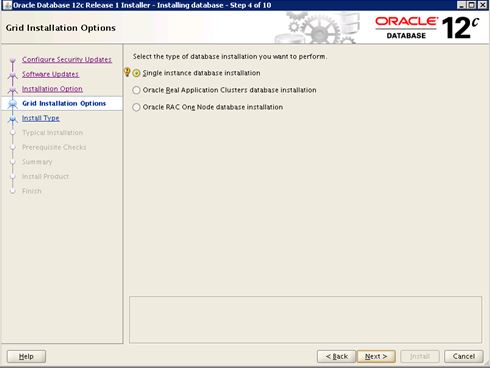Go back with the Back button
The image size is (490, 368).
pos(336,356)
